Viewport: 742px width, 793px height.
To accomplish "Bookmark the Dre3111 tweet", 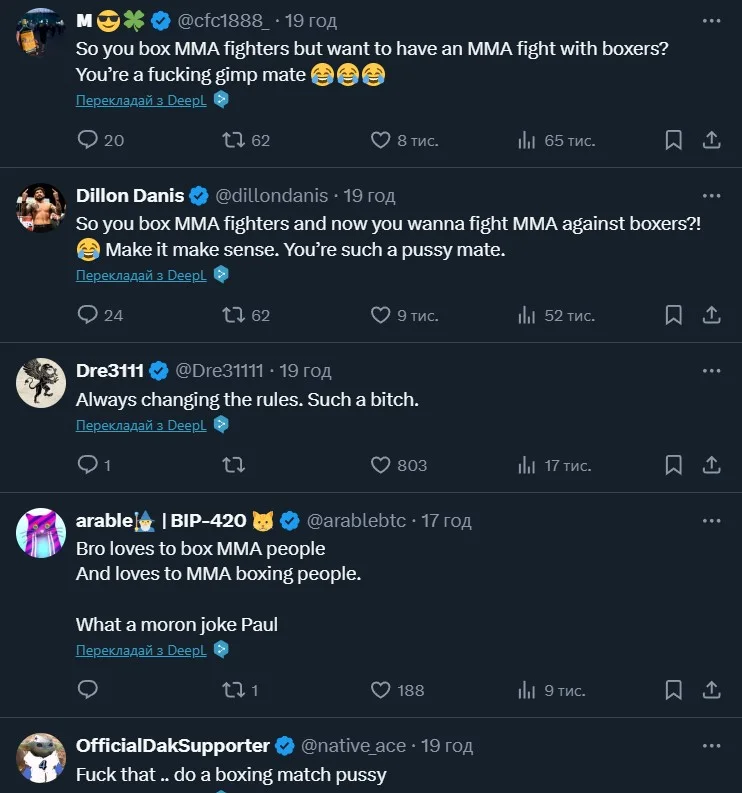I will point(674,465).
